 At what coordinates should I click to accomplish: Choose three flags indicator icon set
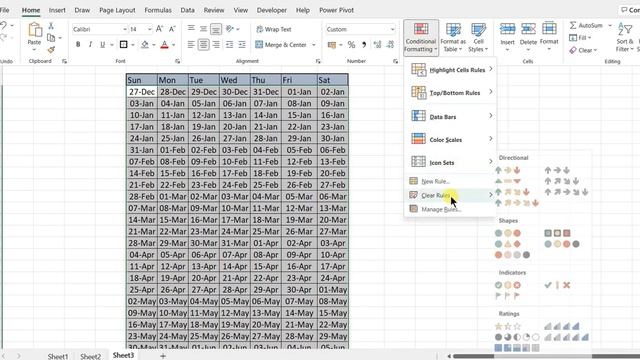[507, 296]
